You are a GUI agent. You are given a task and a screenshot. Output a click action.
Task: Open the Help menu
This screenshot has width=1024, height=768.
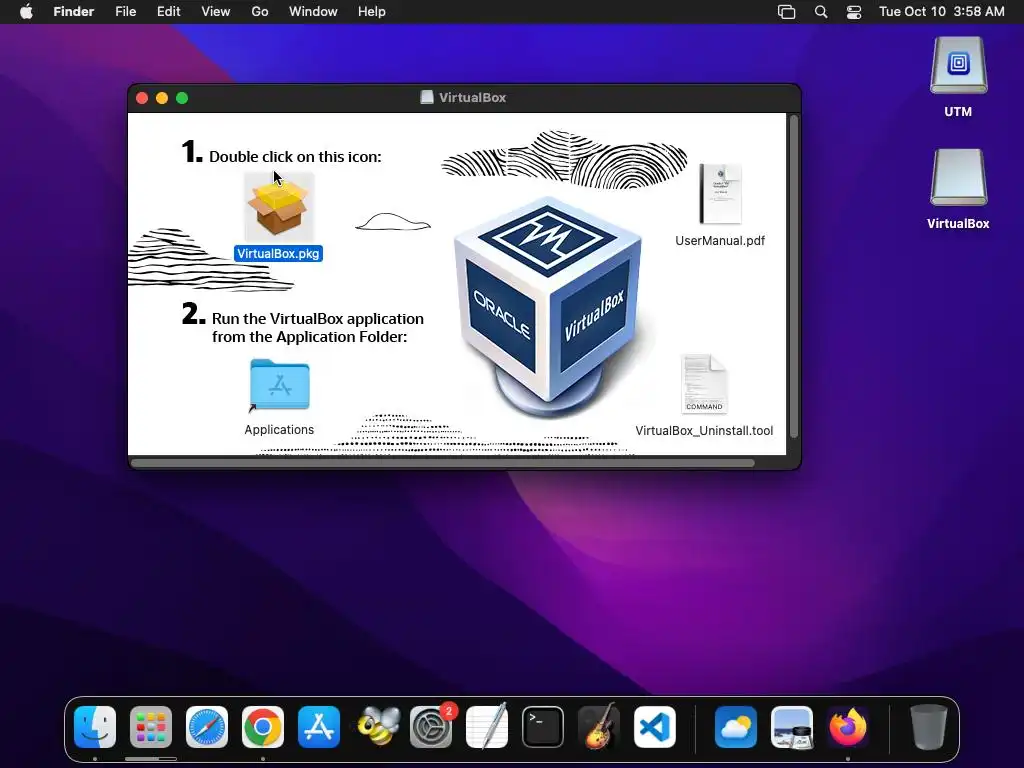pyautogui.click(x=372, y=12)
